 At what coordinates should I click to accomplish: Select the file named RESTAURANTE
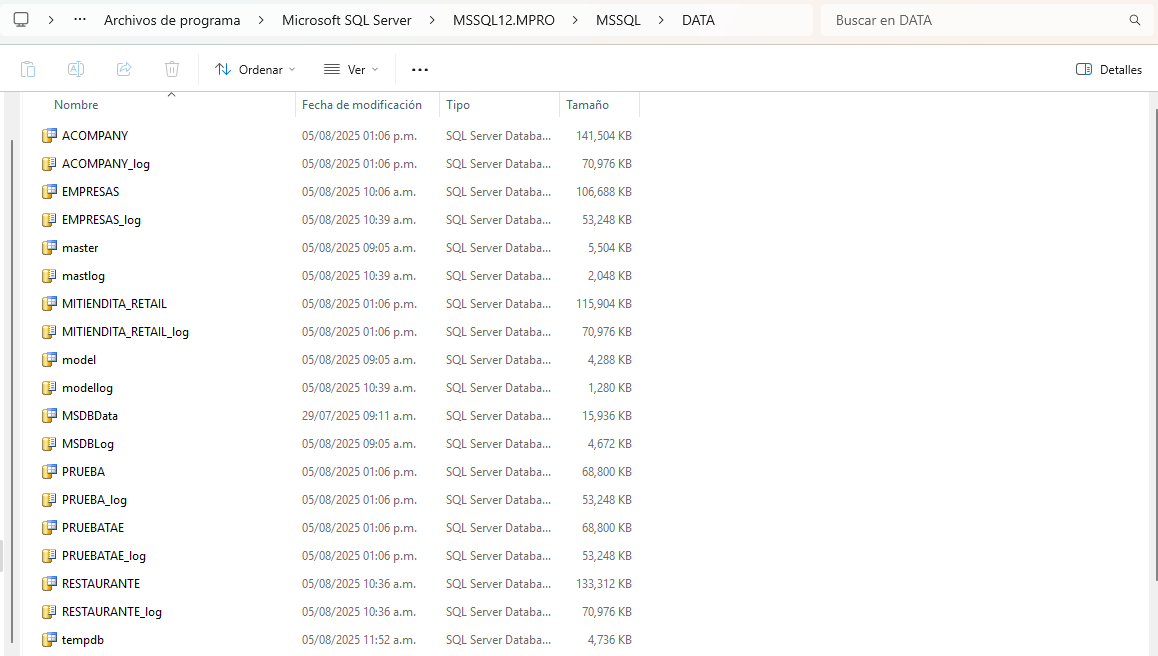100,584
